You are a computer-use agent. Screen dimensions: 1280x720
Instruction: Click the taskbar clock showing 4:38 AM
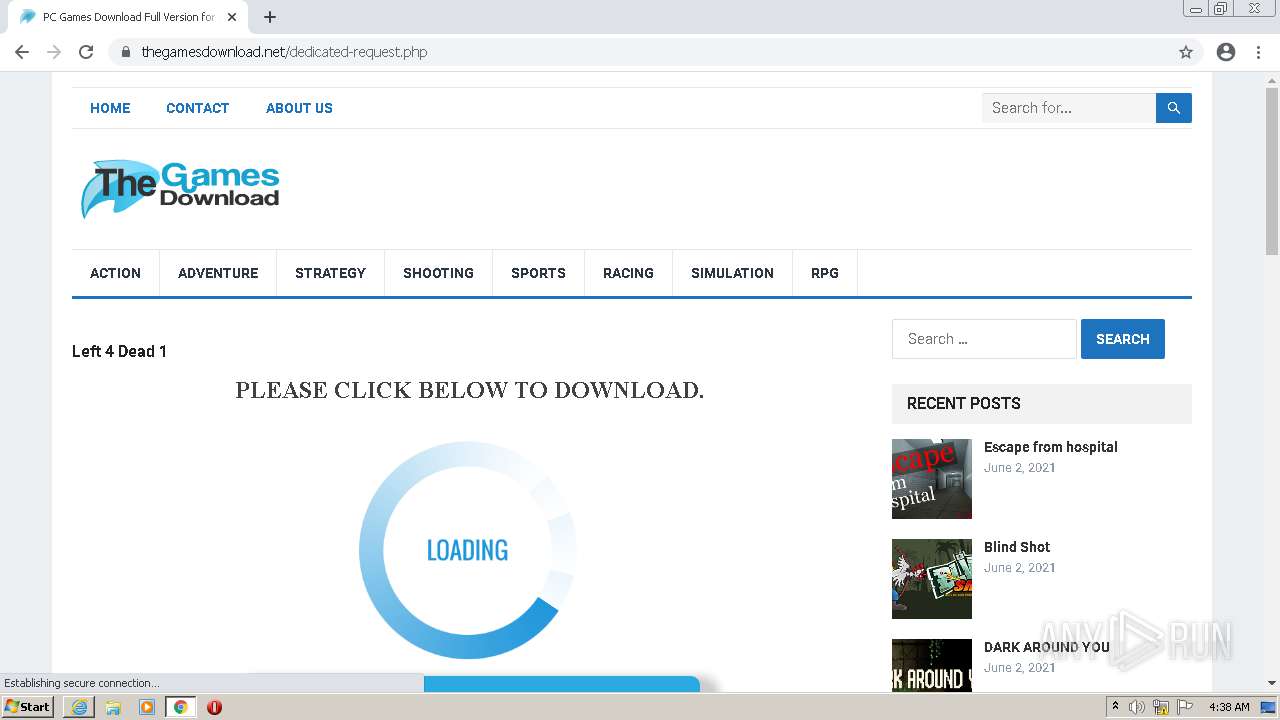tap(1229, 707)
